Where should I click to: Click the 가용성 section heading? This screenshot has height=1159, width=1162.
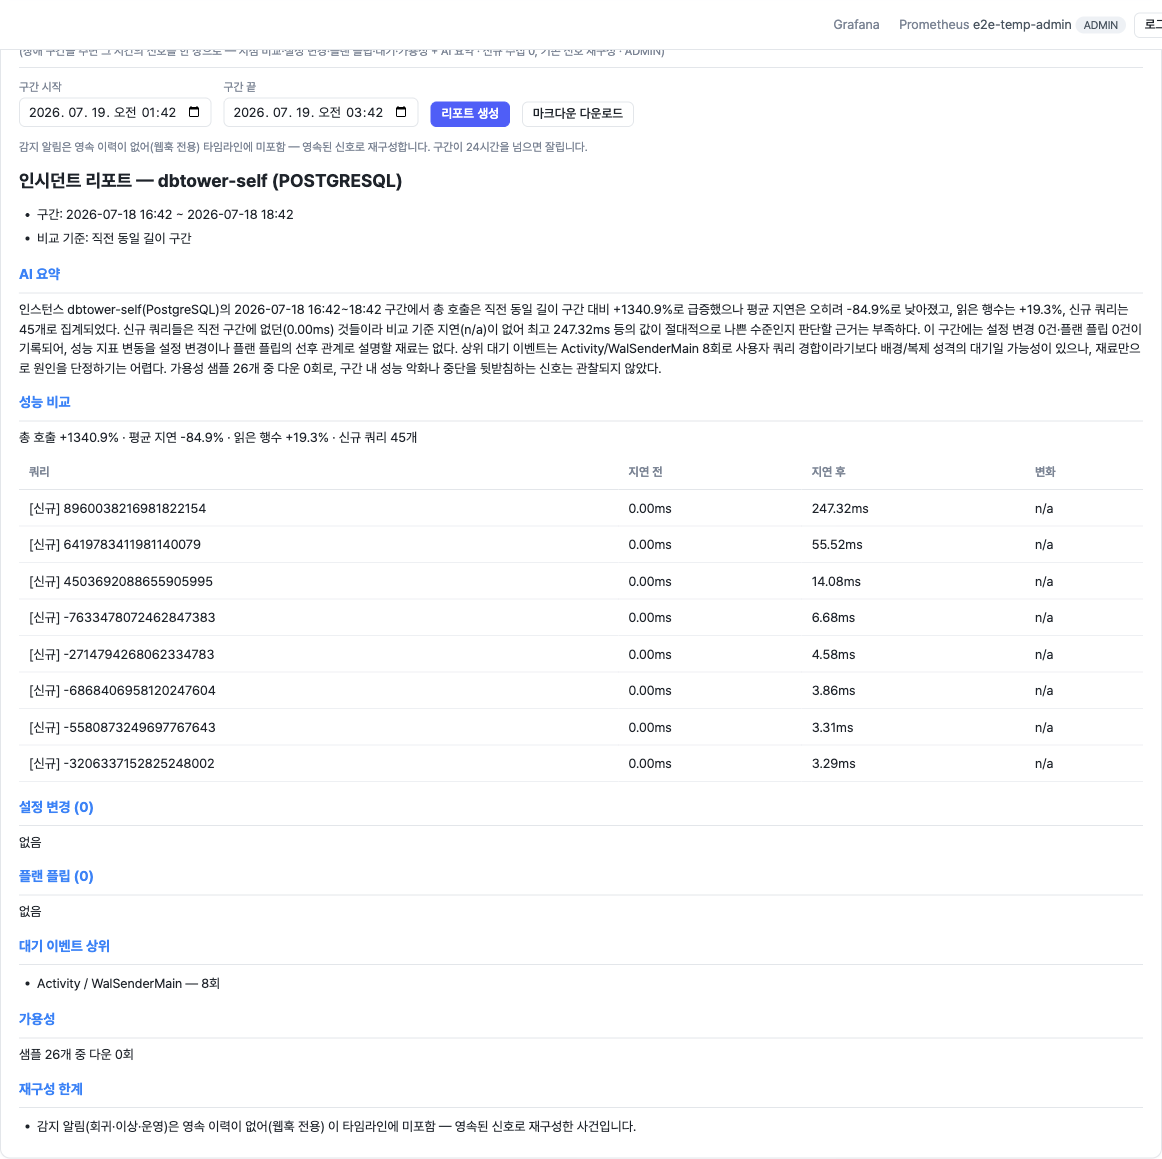pyautogui.click(x=37, y=1019)
